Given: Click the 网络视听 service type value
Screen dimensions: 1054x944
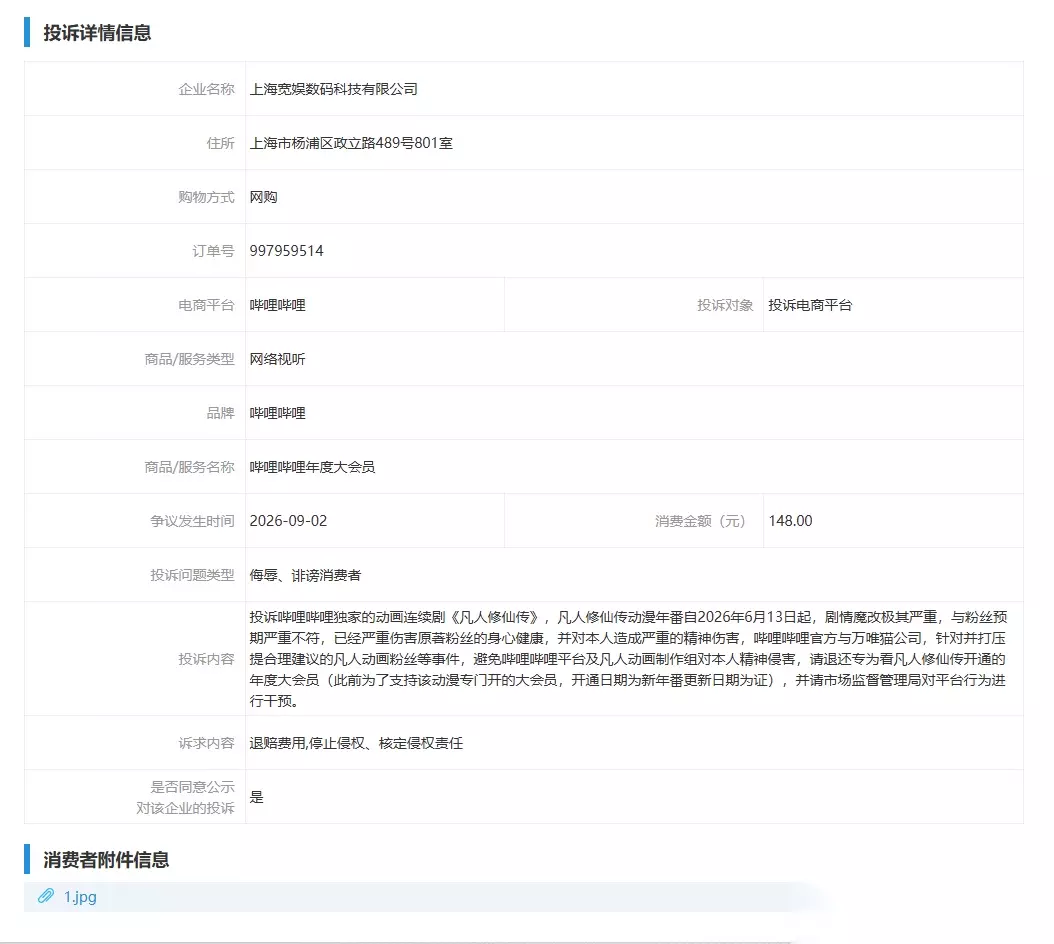Looking at the screenshot, I should pos(278,359).
